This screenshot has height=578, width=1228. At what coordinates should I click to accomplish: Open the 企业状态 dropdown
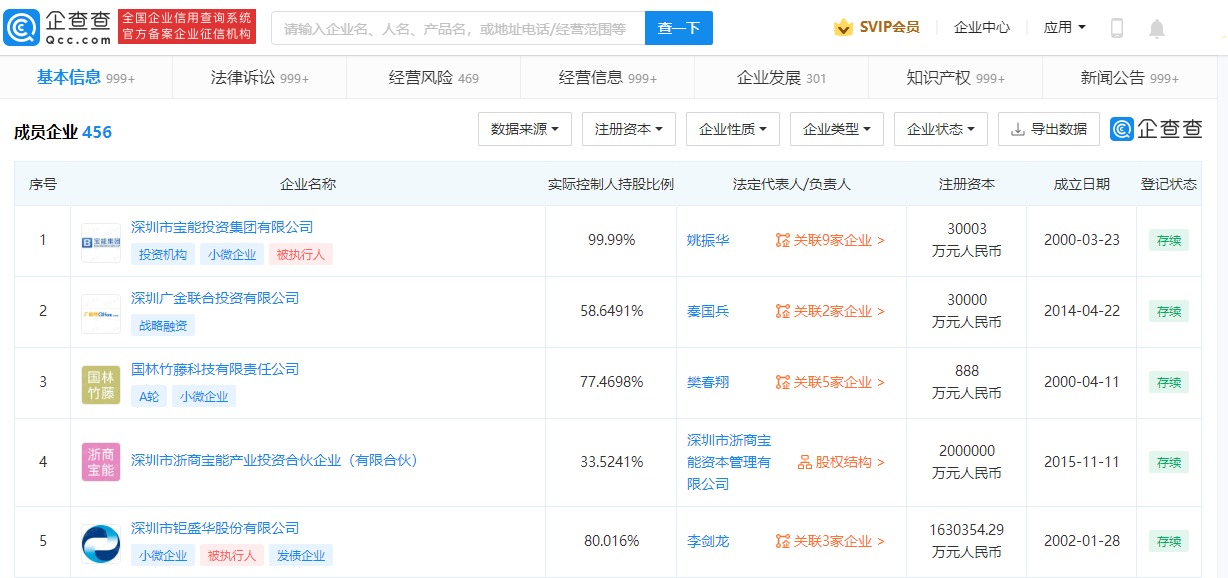click(941, 129)
